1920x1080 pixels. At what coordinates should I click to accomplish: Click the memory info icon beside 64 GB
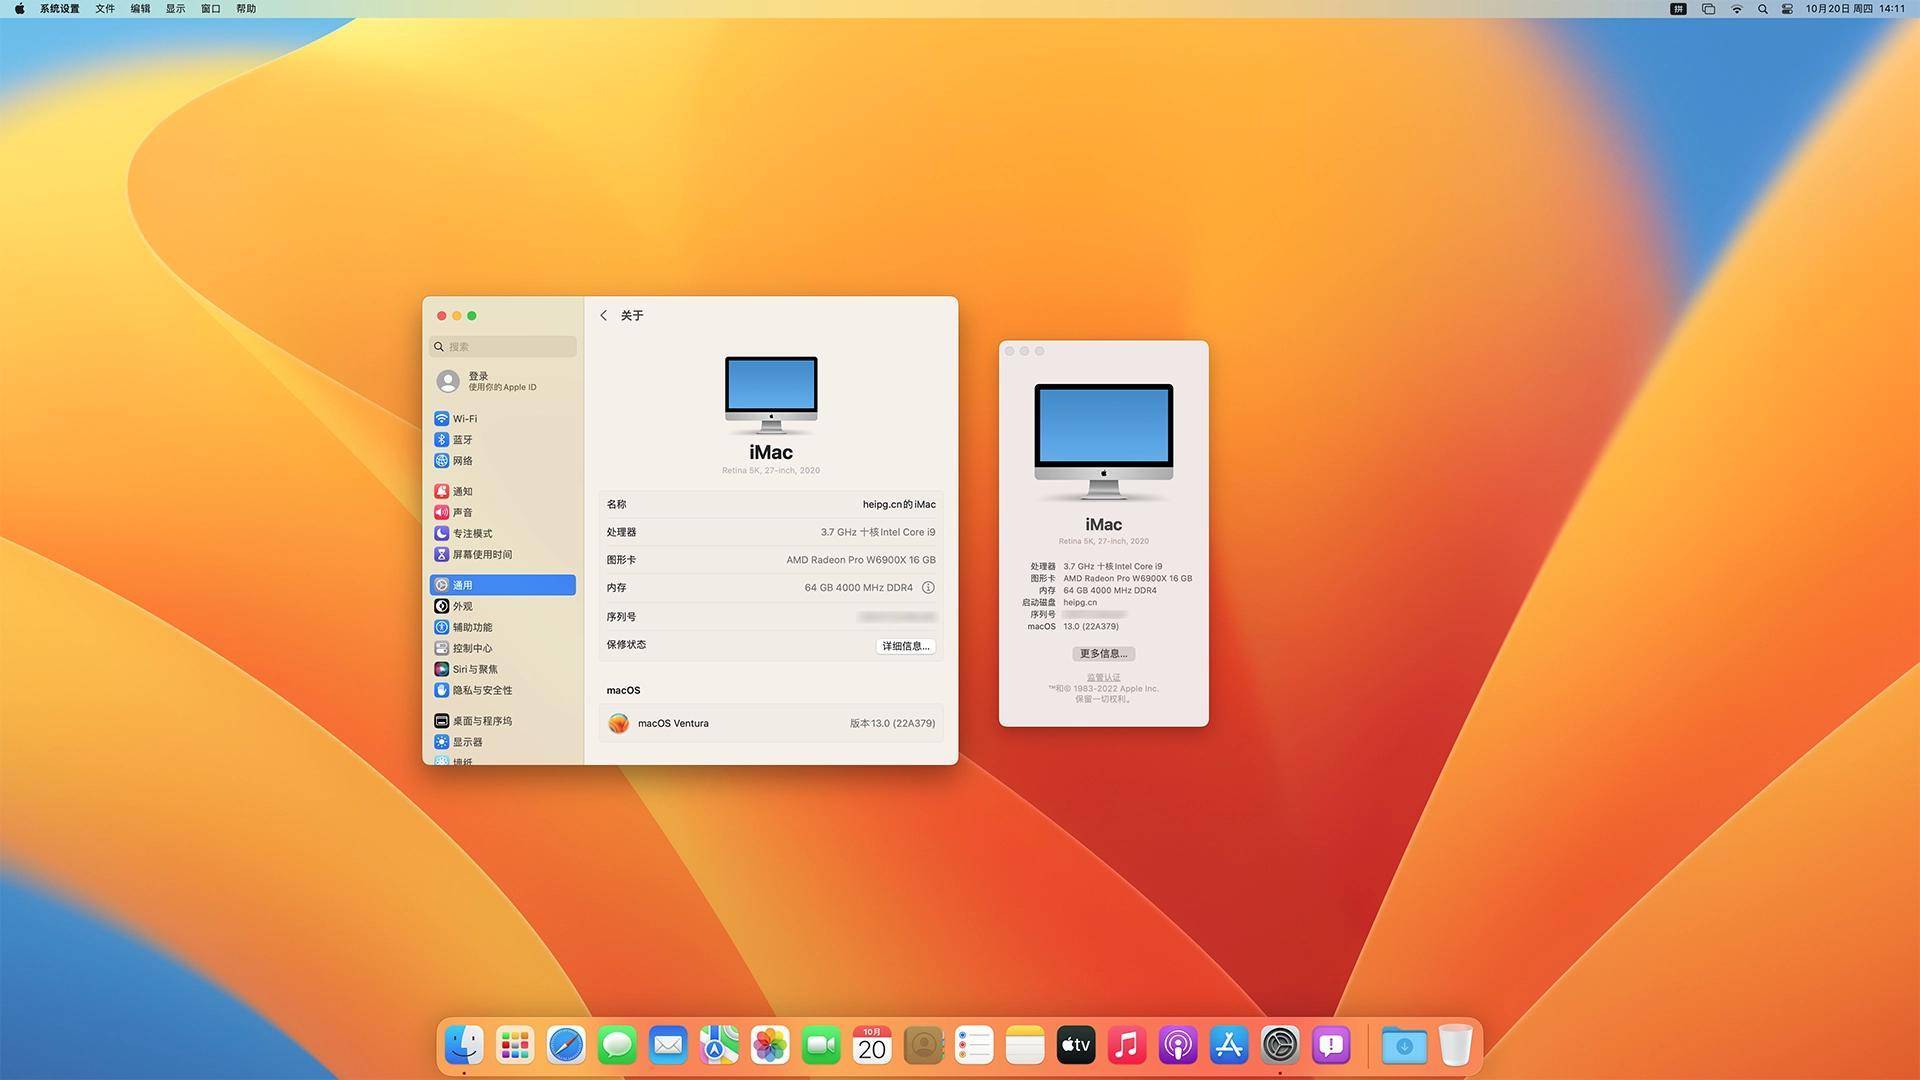point(928,588)
